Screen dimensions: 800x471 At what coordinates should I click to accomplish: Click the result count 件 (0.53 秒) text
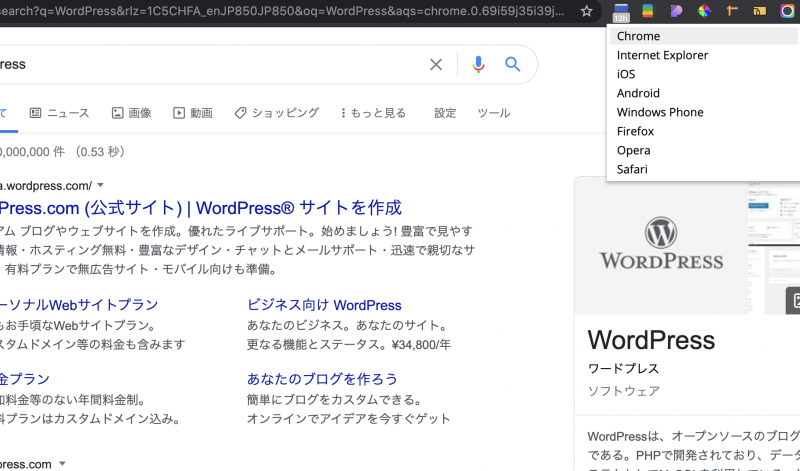pyautogui.click(x=63, y=152)
